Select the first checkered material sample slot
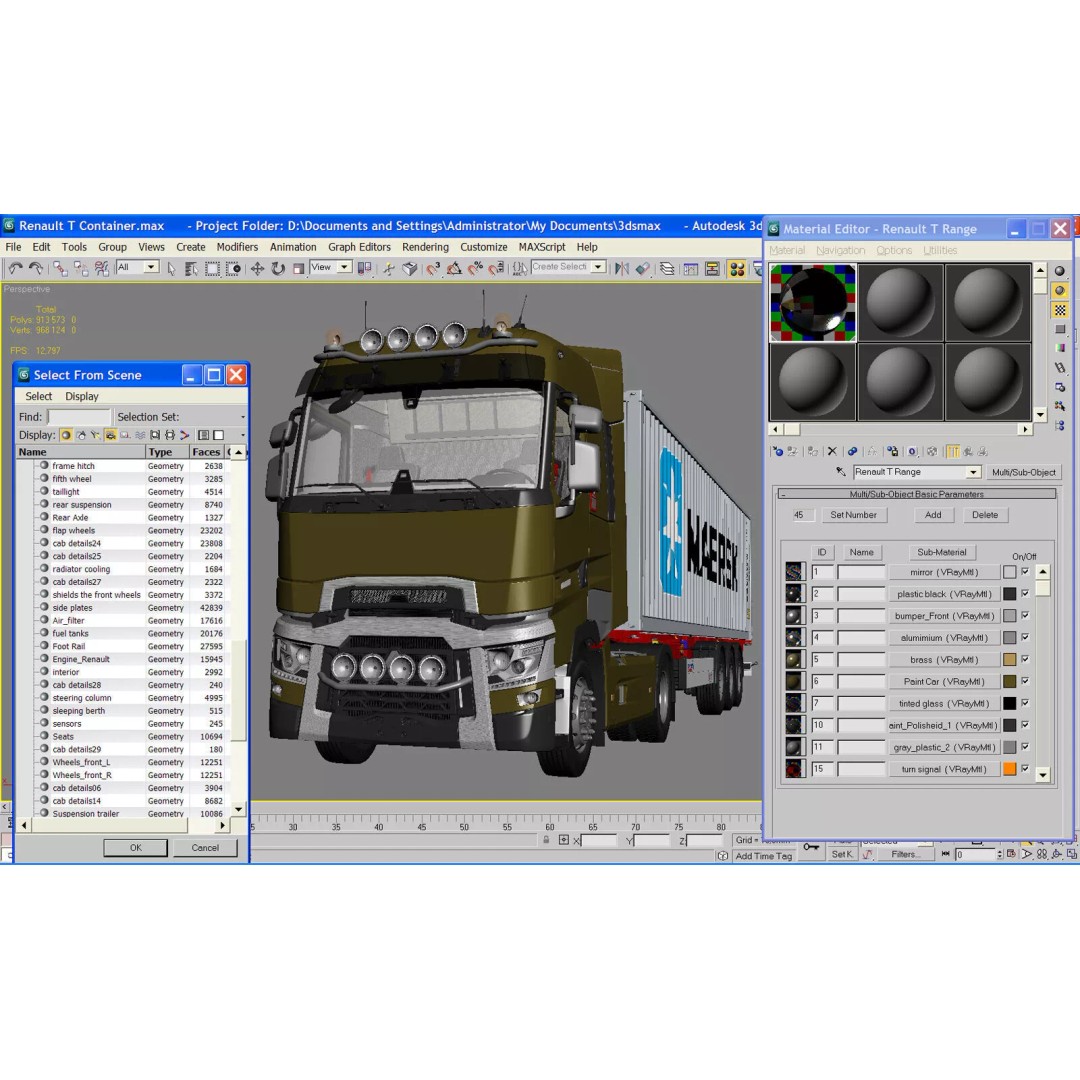The image size is (1080, 1080). pos(813,303)
